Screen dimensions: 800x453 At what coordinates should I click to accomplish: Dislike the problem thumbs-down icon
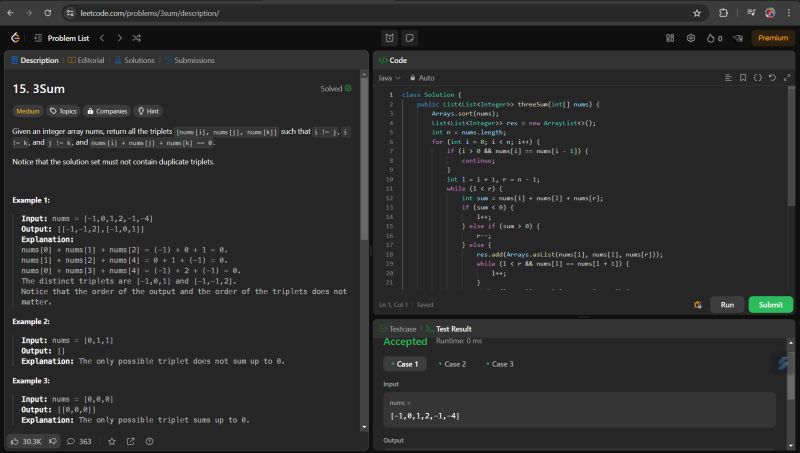tap(53, 441)
